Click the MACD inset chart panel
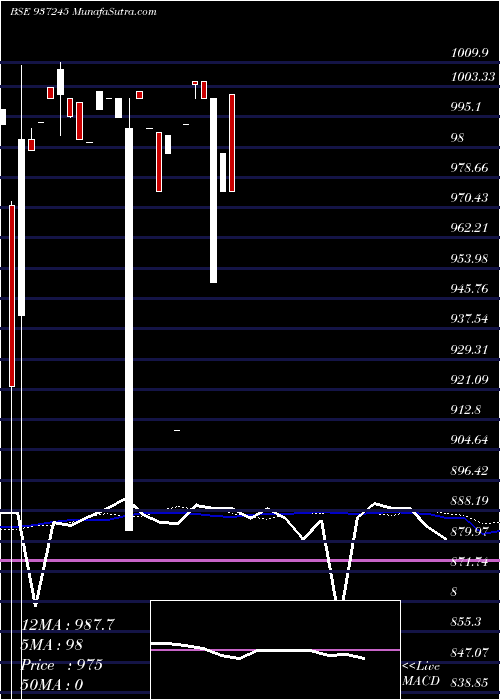The width and height of the screenshot is (500, 700). pos(275,650)
